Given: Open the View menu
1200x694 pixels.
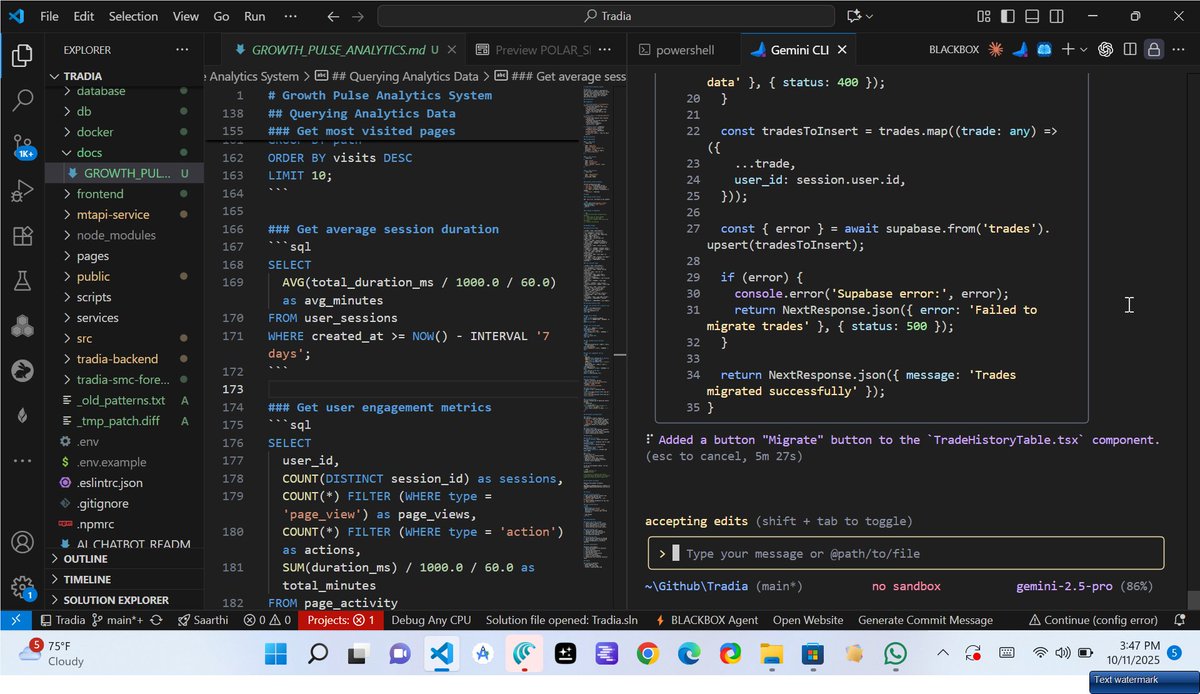Looking at the screenshot, I should (x=186, y=16).
